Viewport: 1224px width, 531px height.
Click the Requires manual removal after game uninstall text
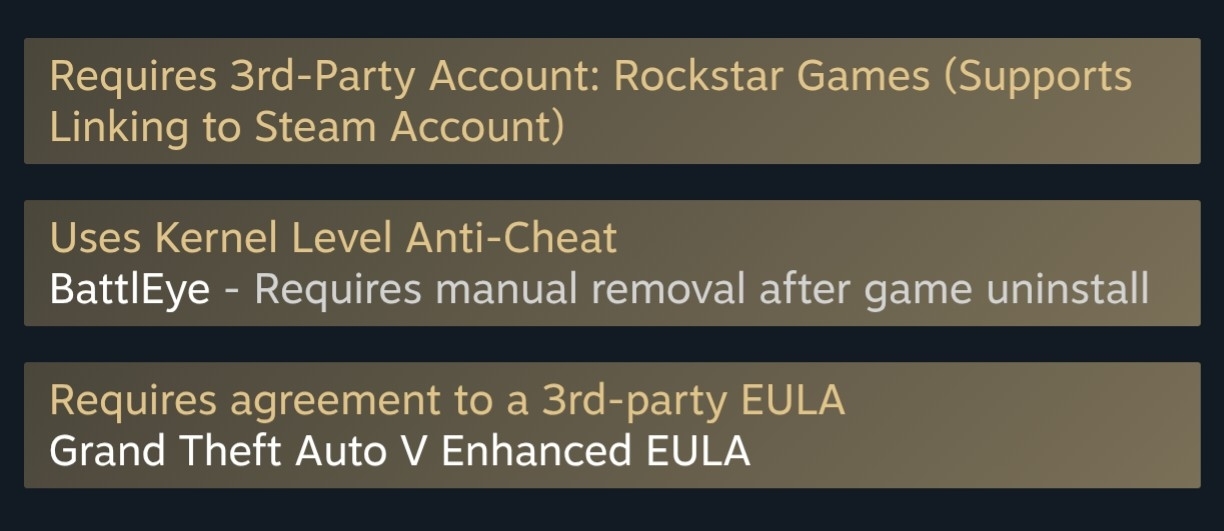701,290
